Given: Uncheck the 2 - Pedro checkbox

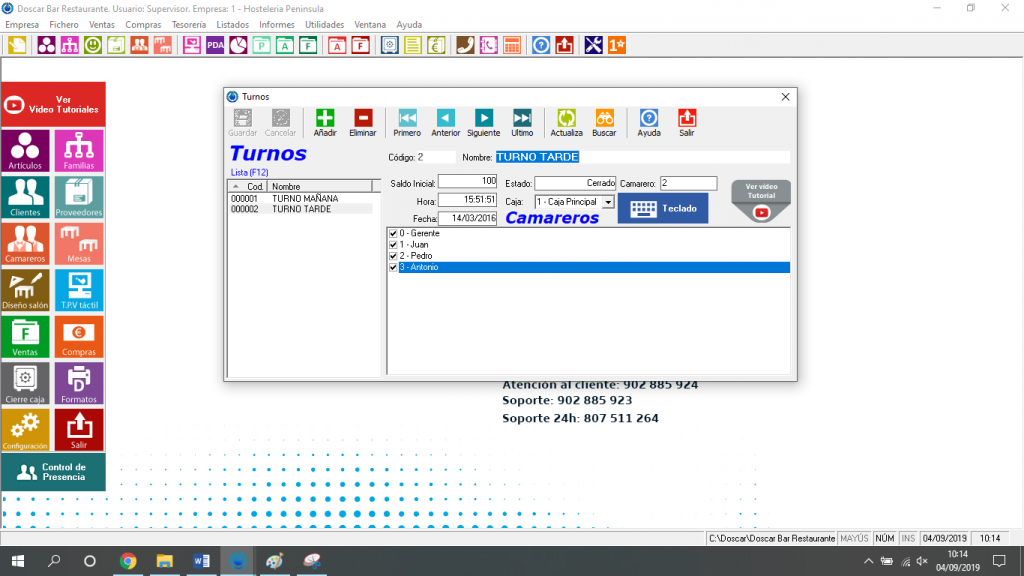Looking at the screenshot, I should (x=393, y=256).
